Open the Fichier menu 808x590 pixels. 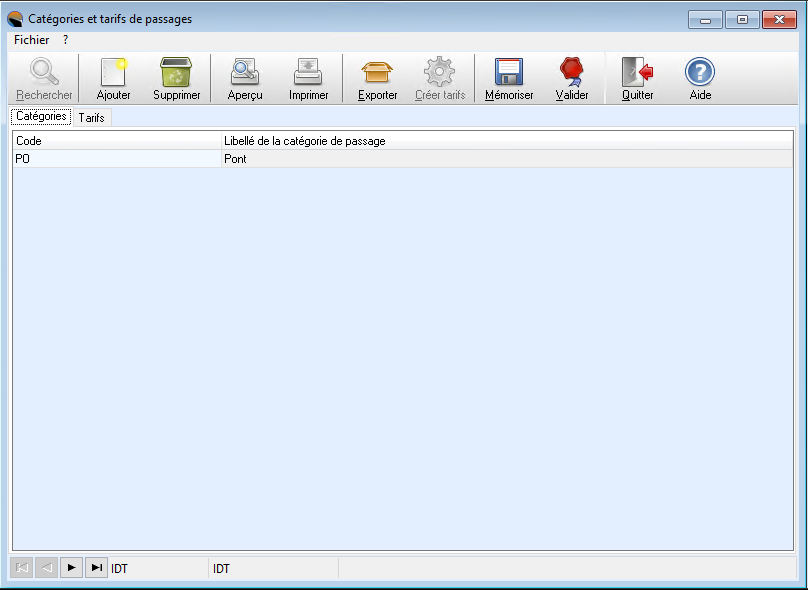point(31,40)
